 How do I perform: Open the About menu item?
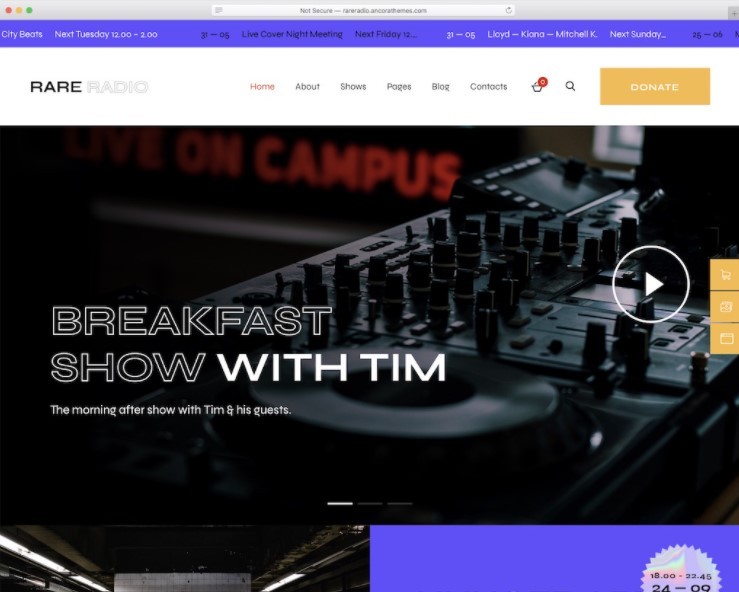307,87
